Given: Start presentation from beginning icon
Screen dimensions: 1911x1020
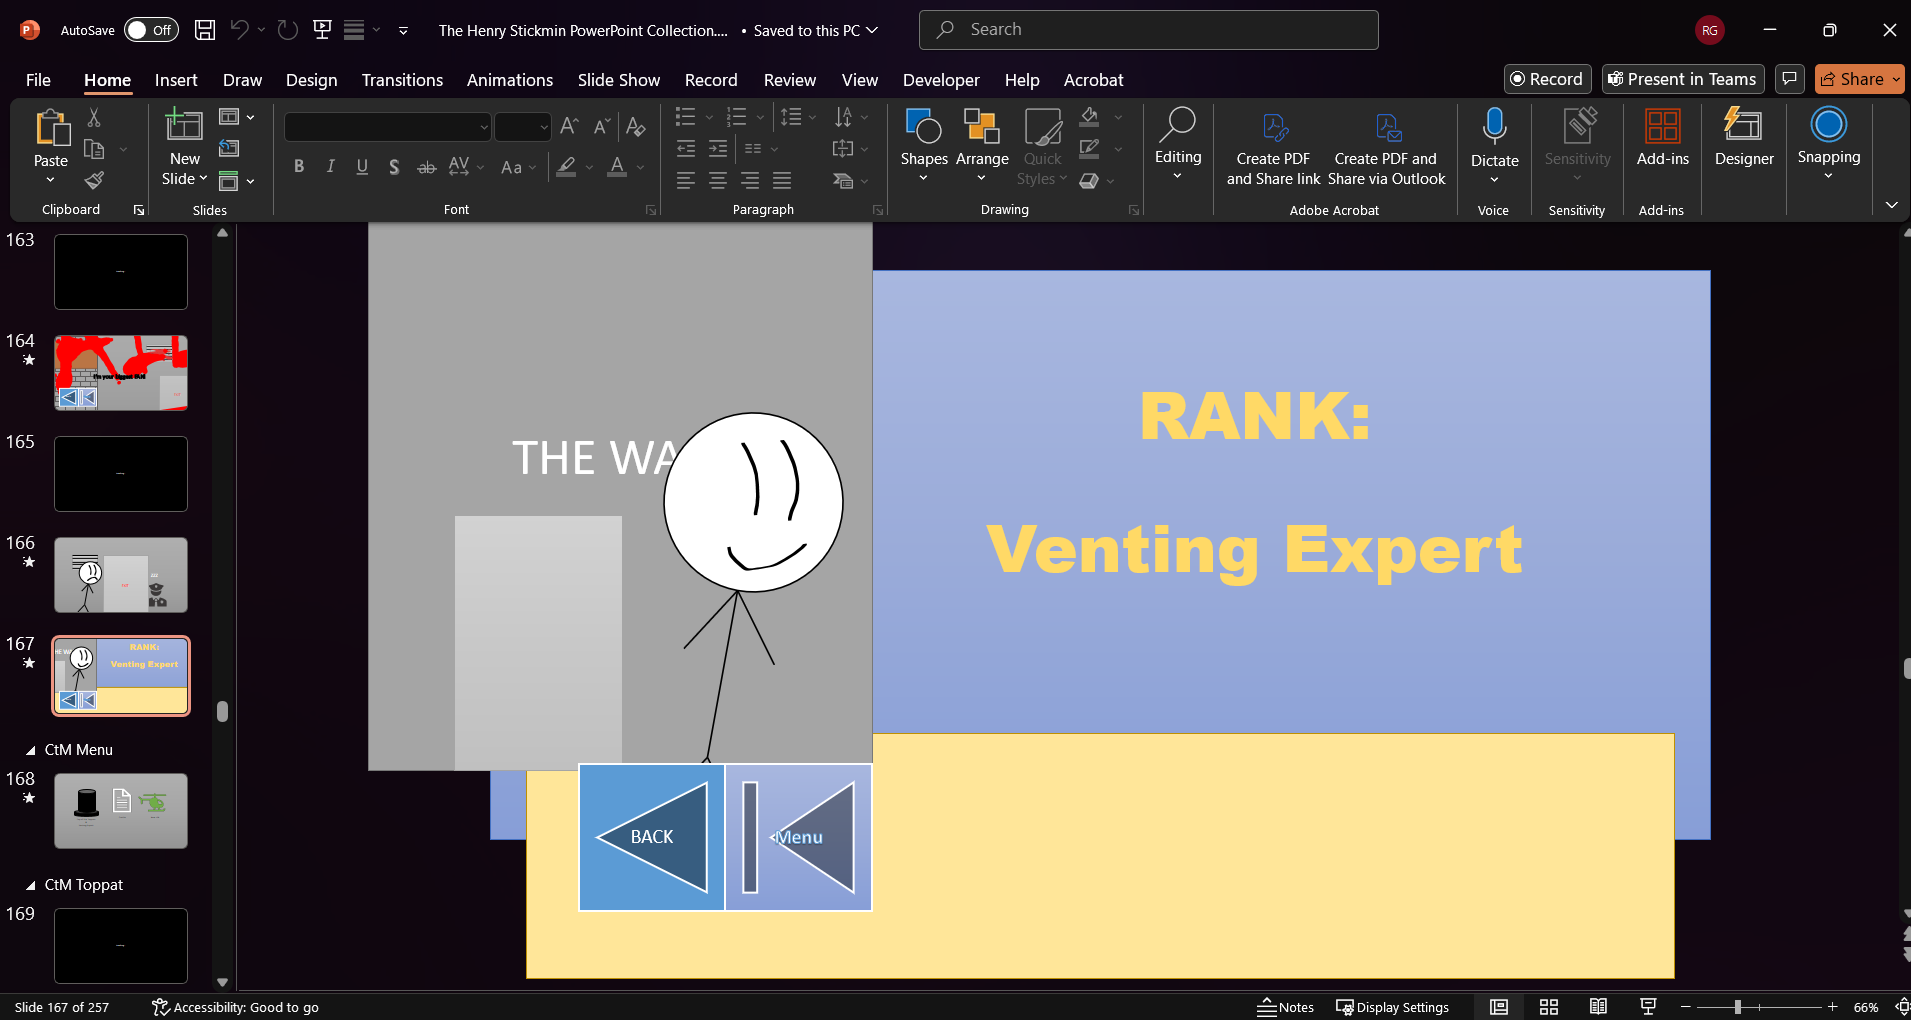Looking at the screenshot, I should (x=322, y=30).
